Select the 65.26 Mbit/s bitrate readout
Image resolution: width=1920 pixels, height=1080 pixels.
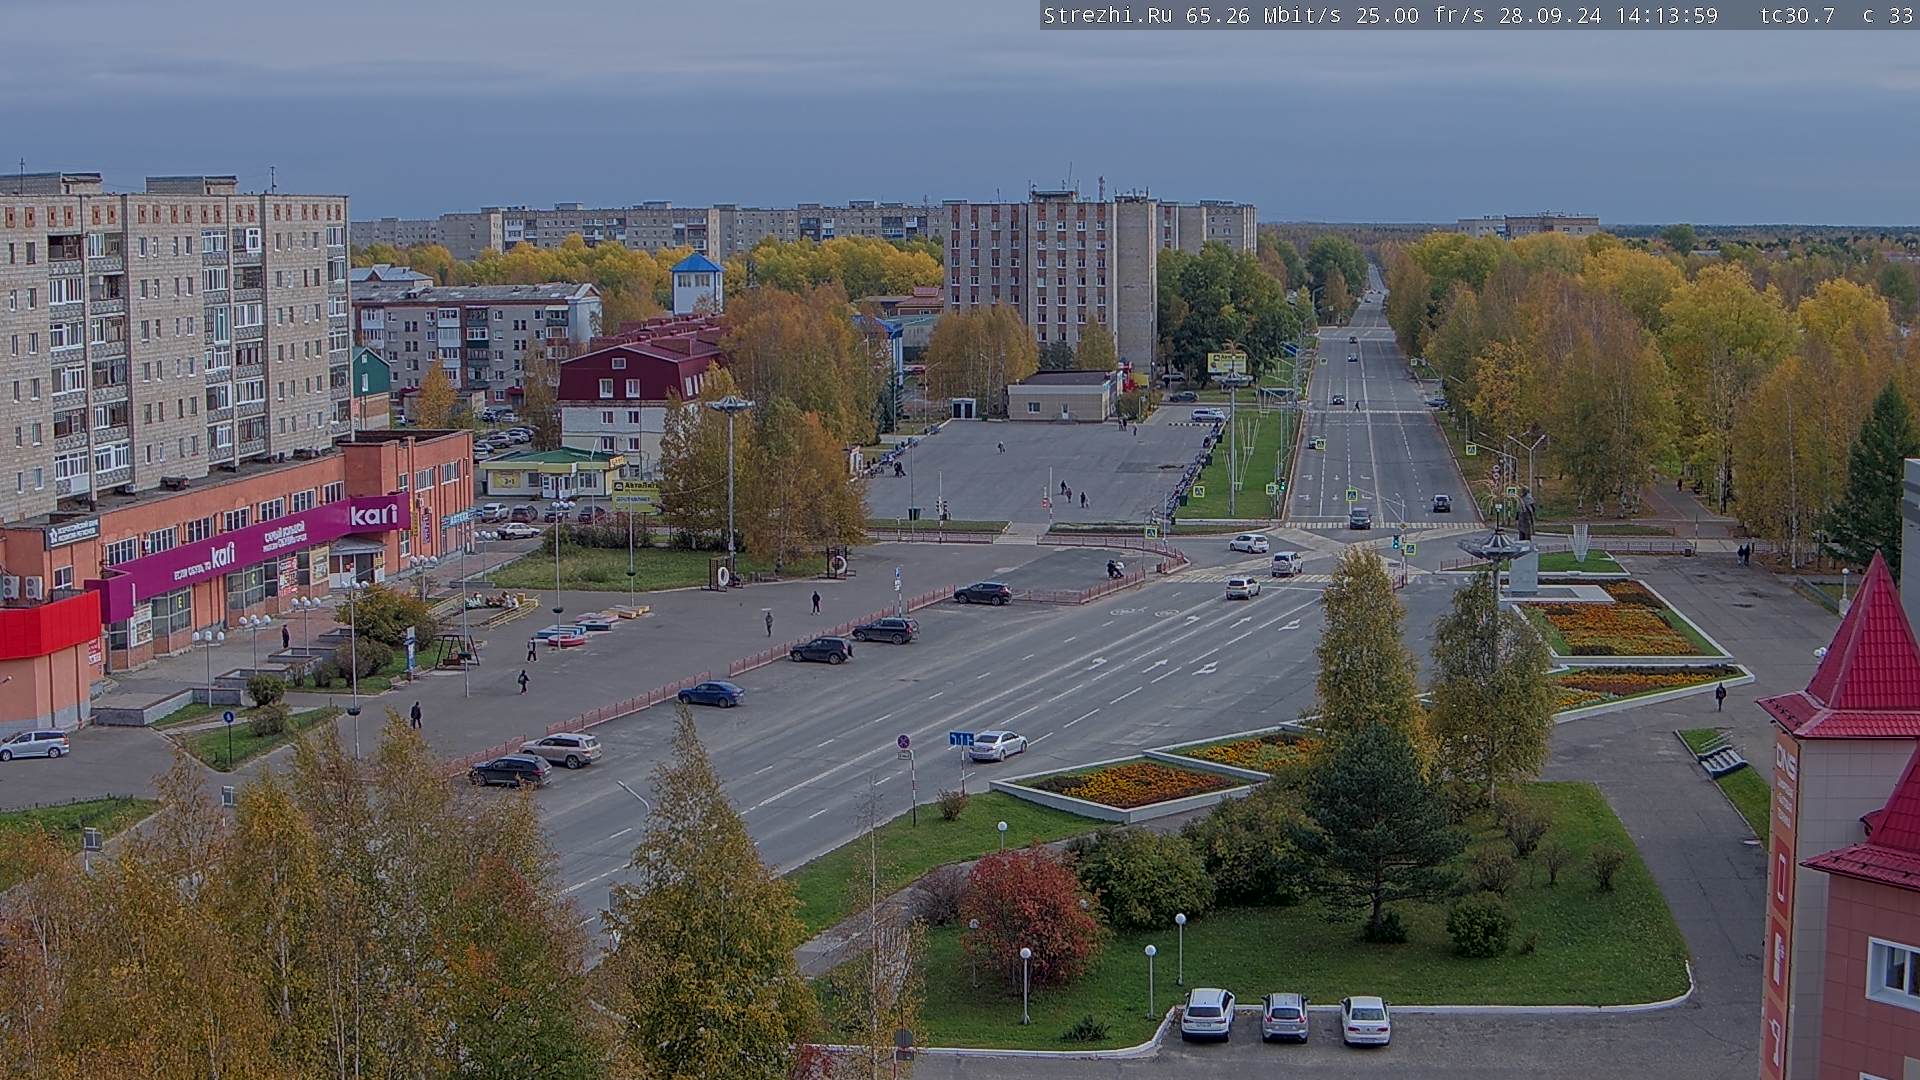[x=1267, y=15]
